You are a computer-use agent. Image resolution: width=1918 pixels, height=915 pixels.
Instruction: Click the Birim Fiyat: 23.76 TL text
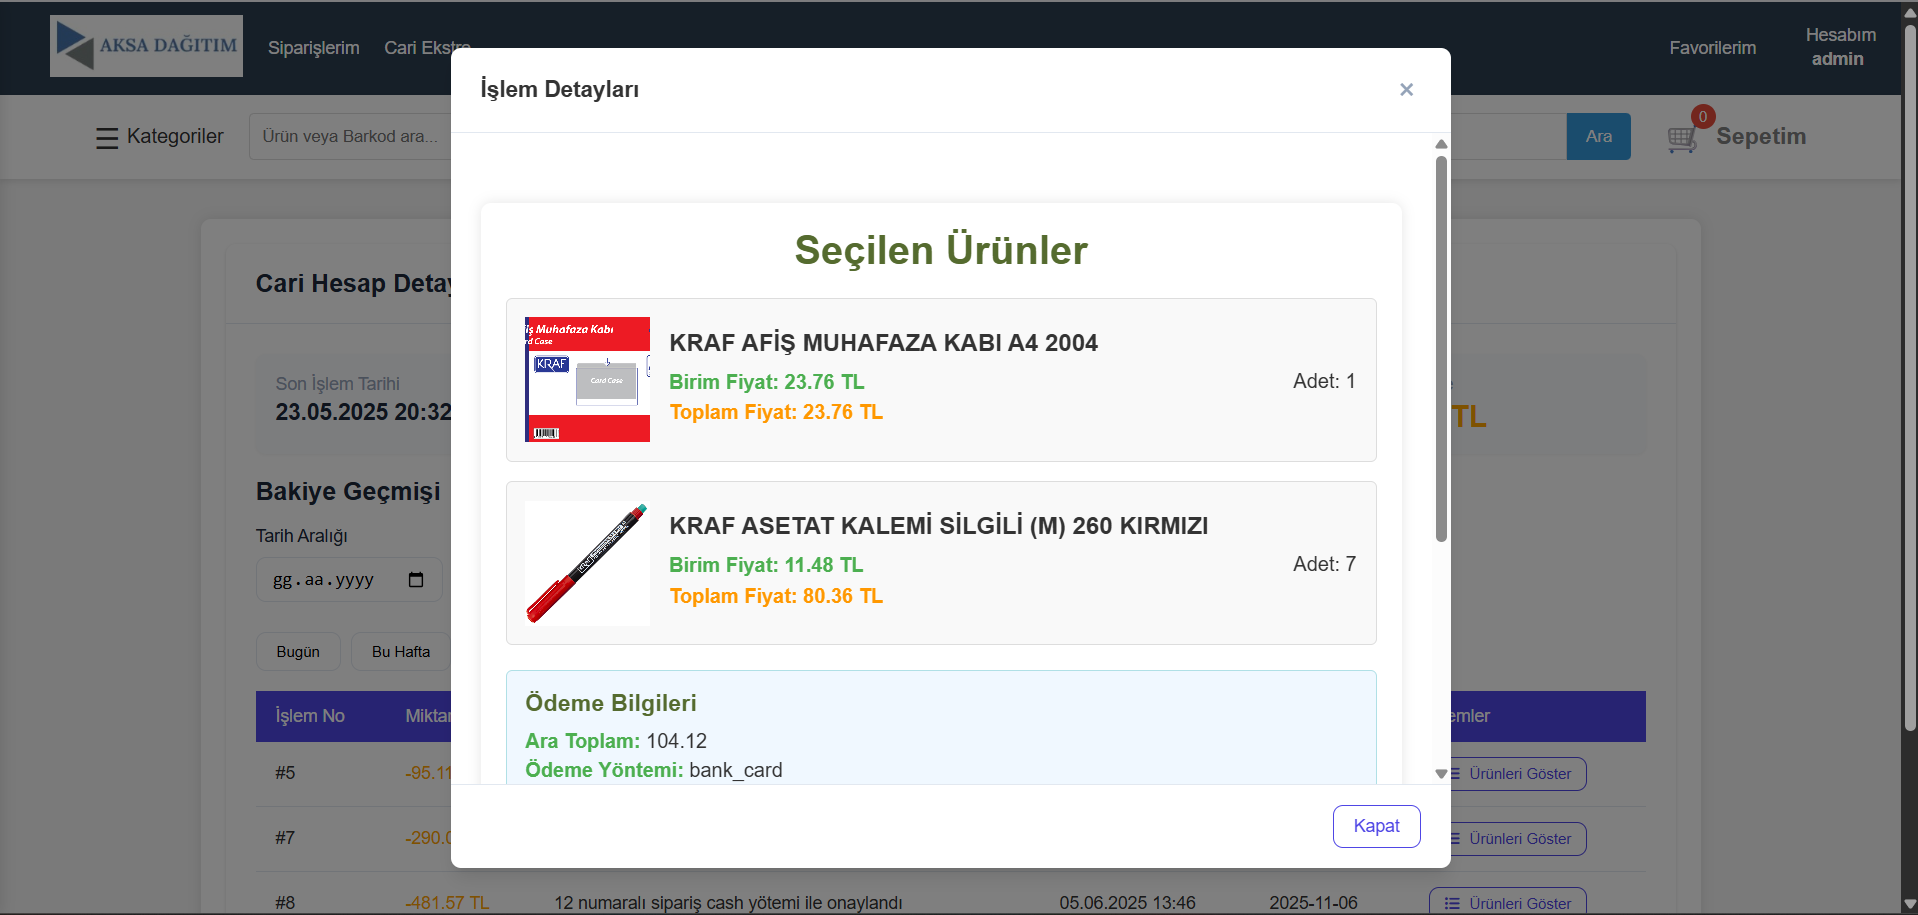[766, 382]
